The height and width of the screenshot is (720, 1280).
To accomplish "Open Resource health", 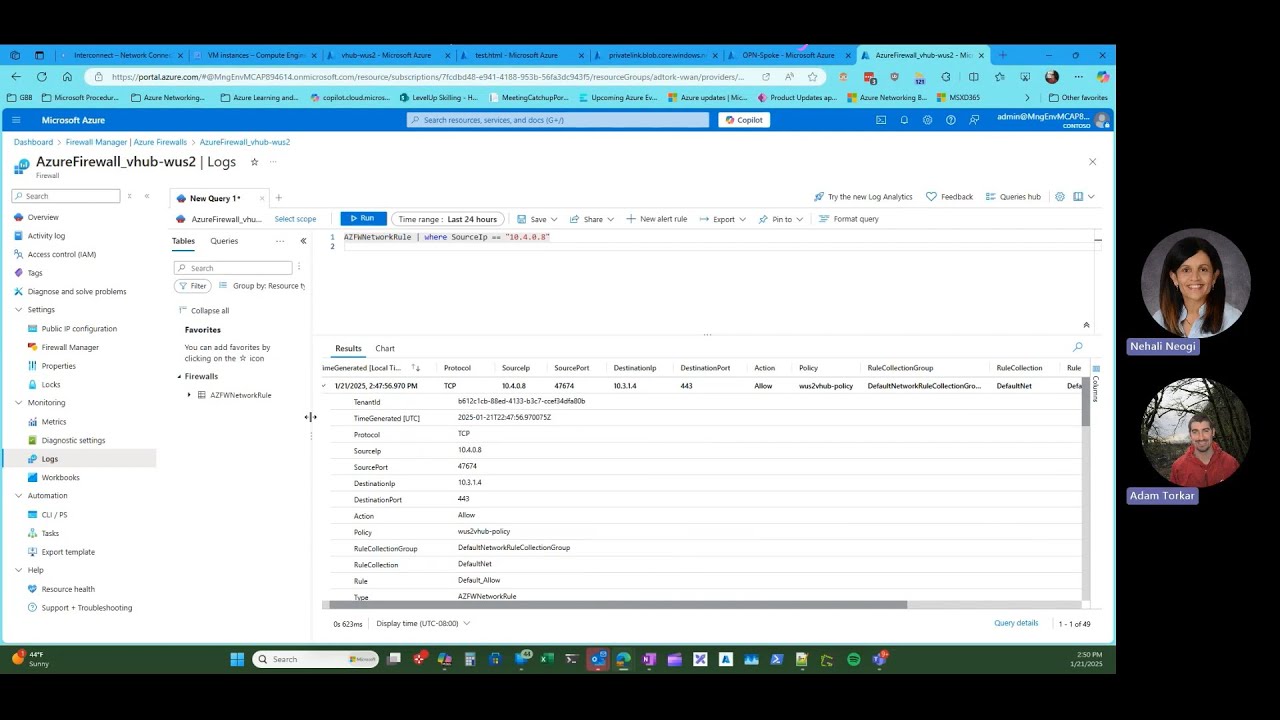I will pyautogui.click(x=68, y=589).
